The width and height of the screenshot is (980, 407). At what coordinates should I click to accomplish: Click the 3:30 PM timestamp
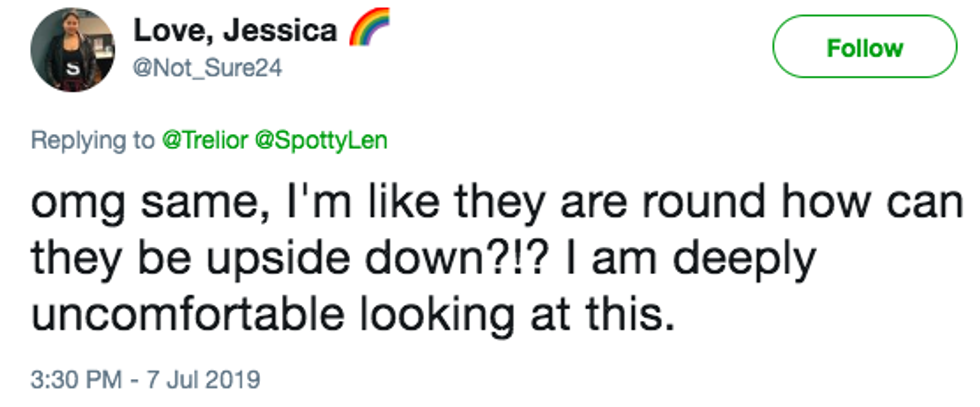[74, 380]
